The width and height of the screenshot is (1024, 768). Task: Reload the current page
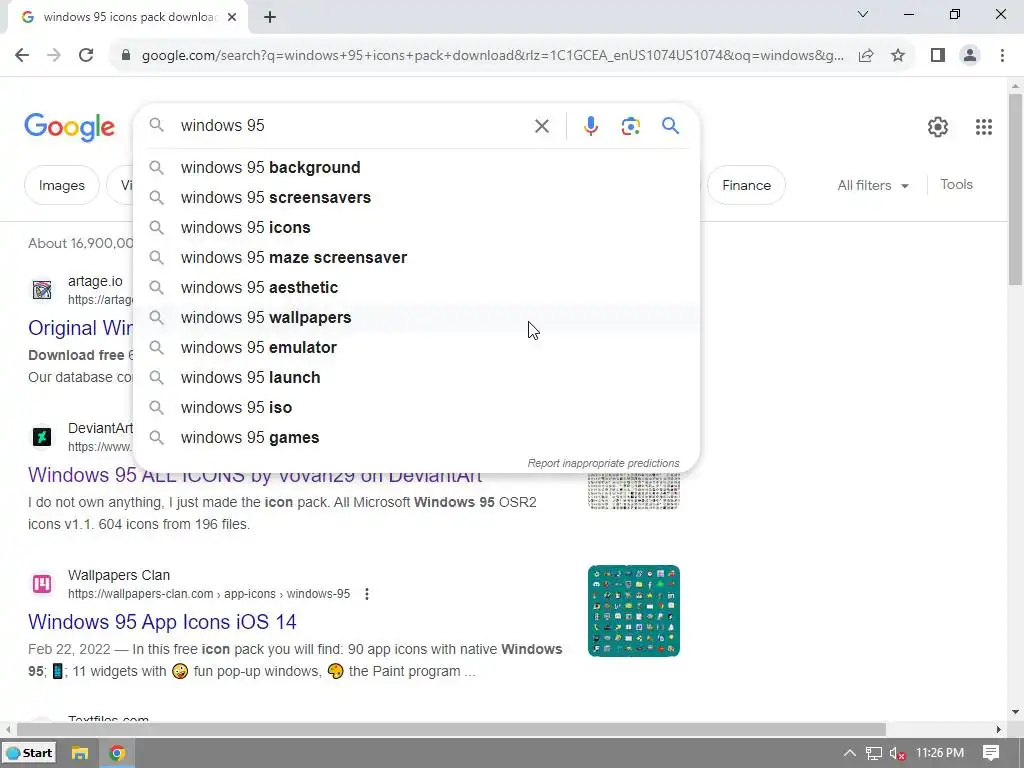click(x=86, y=55)
